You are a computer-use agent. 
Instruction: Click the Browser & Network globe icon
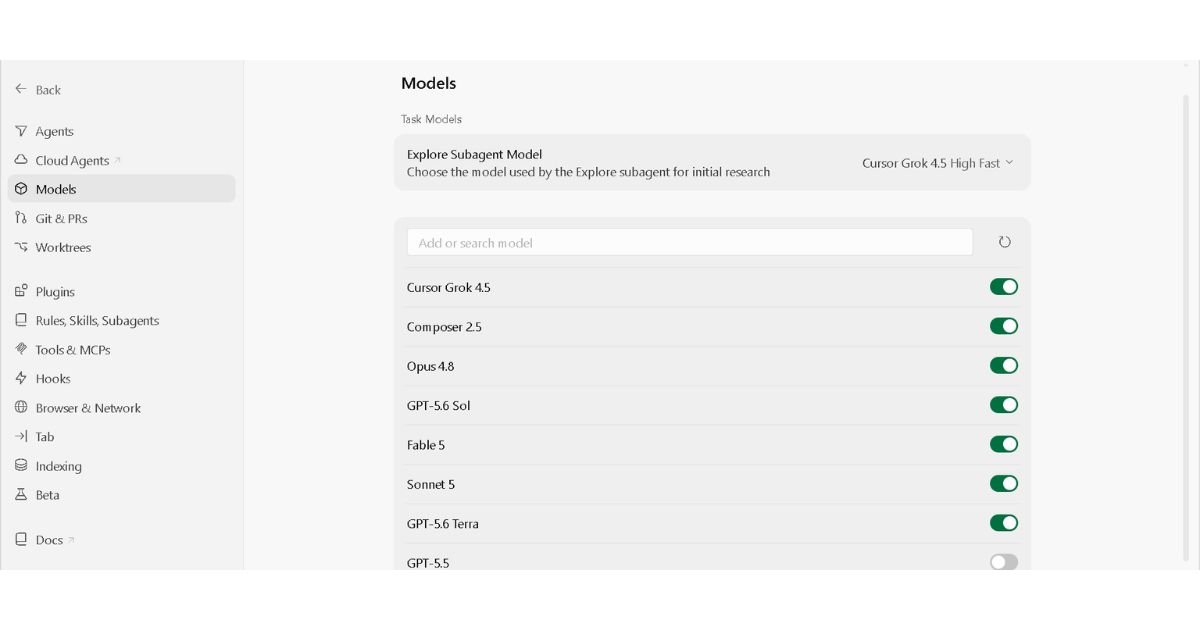pos(21,407)
